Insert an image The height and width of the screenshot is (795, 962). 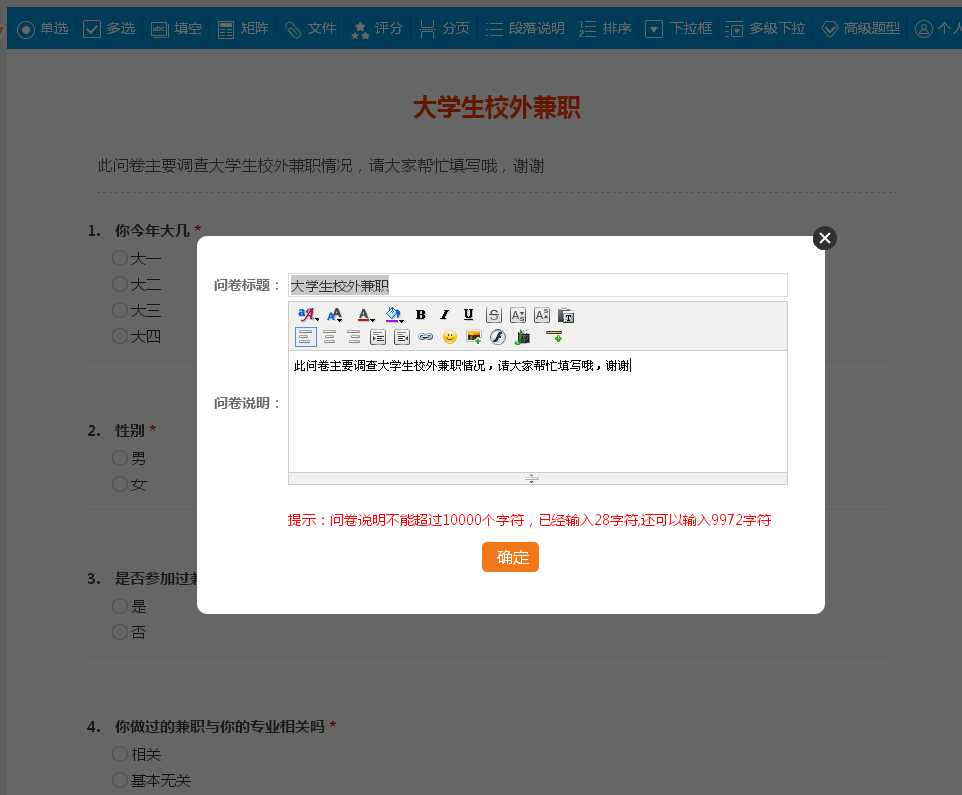[x=474, y=337]
